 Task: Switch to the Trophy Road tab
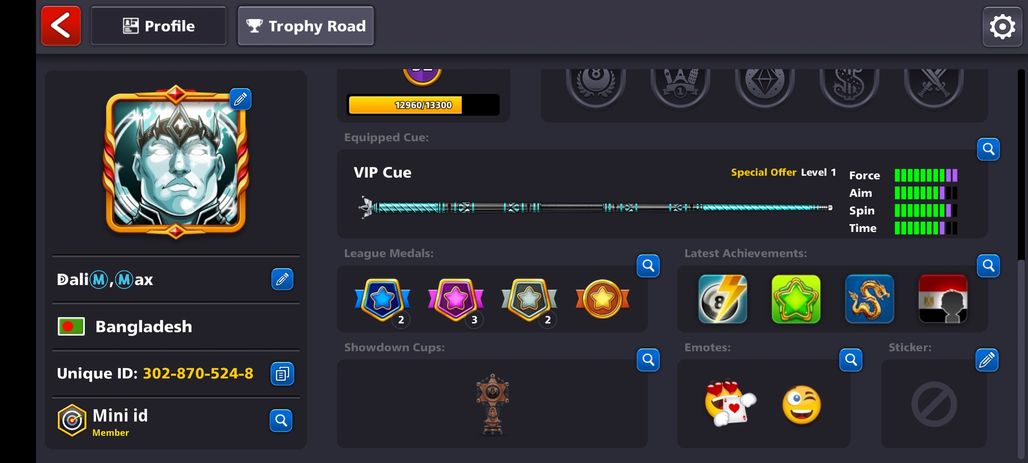pyautogui.click(x=306, y=26)
